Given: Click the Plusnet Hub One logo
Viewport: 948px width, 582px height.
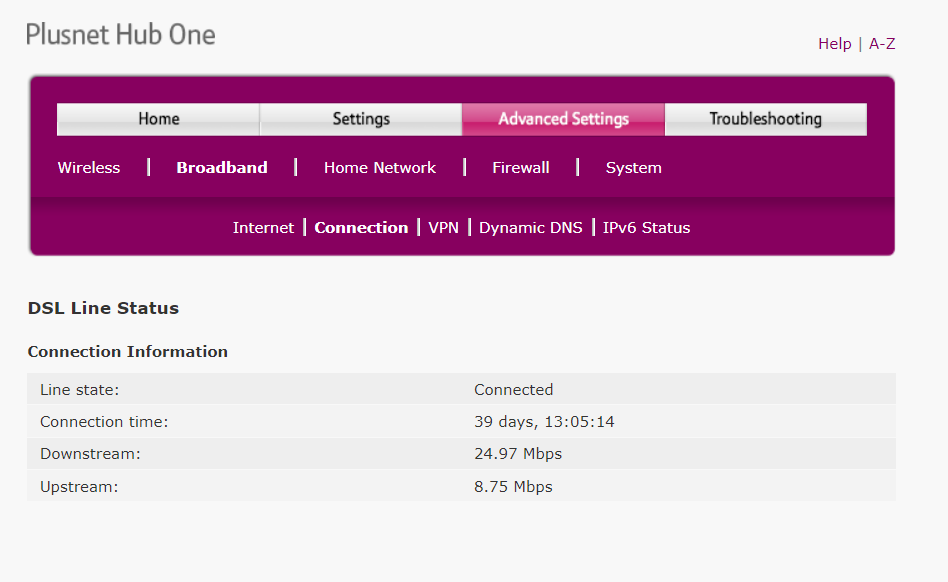Looking at the screenshot, I should (121, 35).
